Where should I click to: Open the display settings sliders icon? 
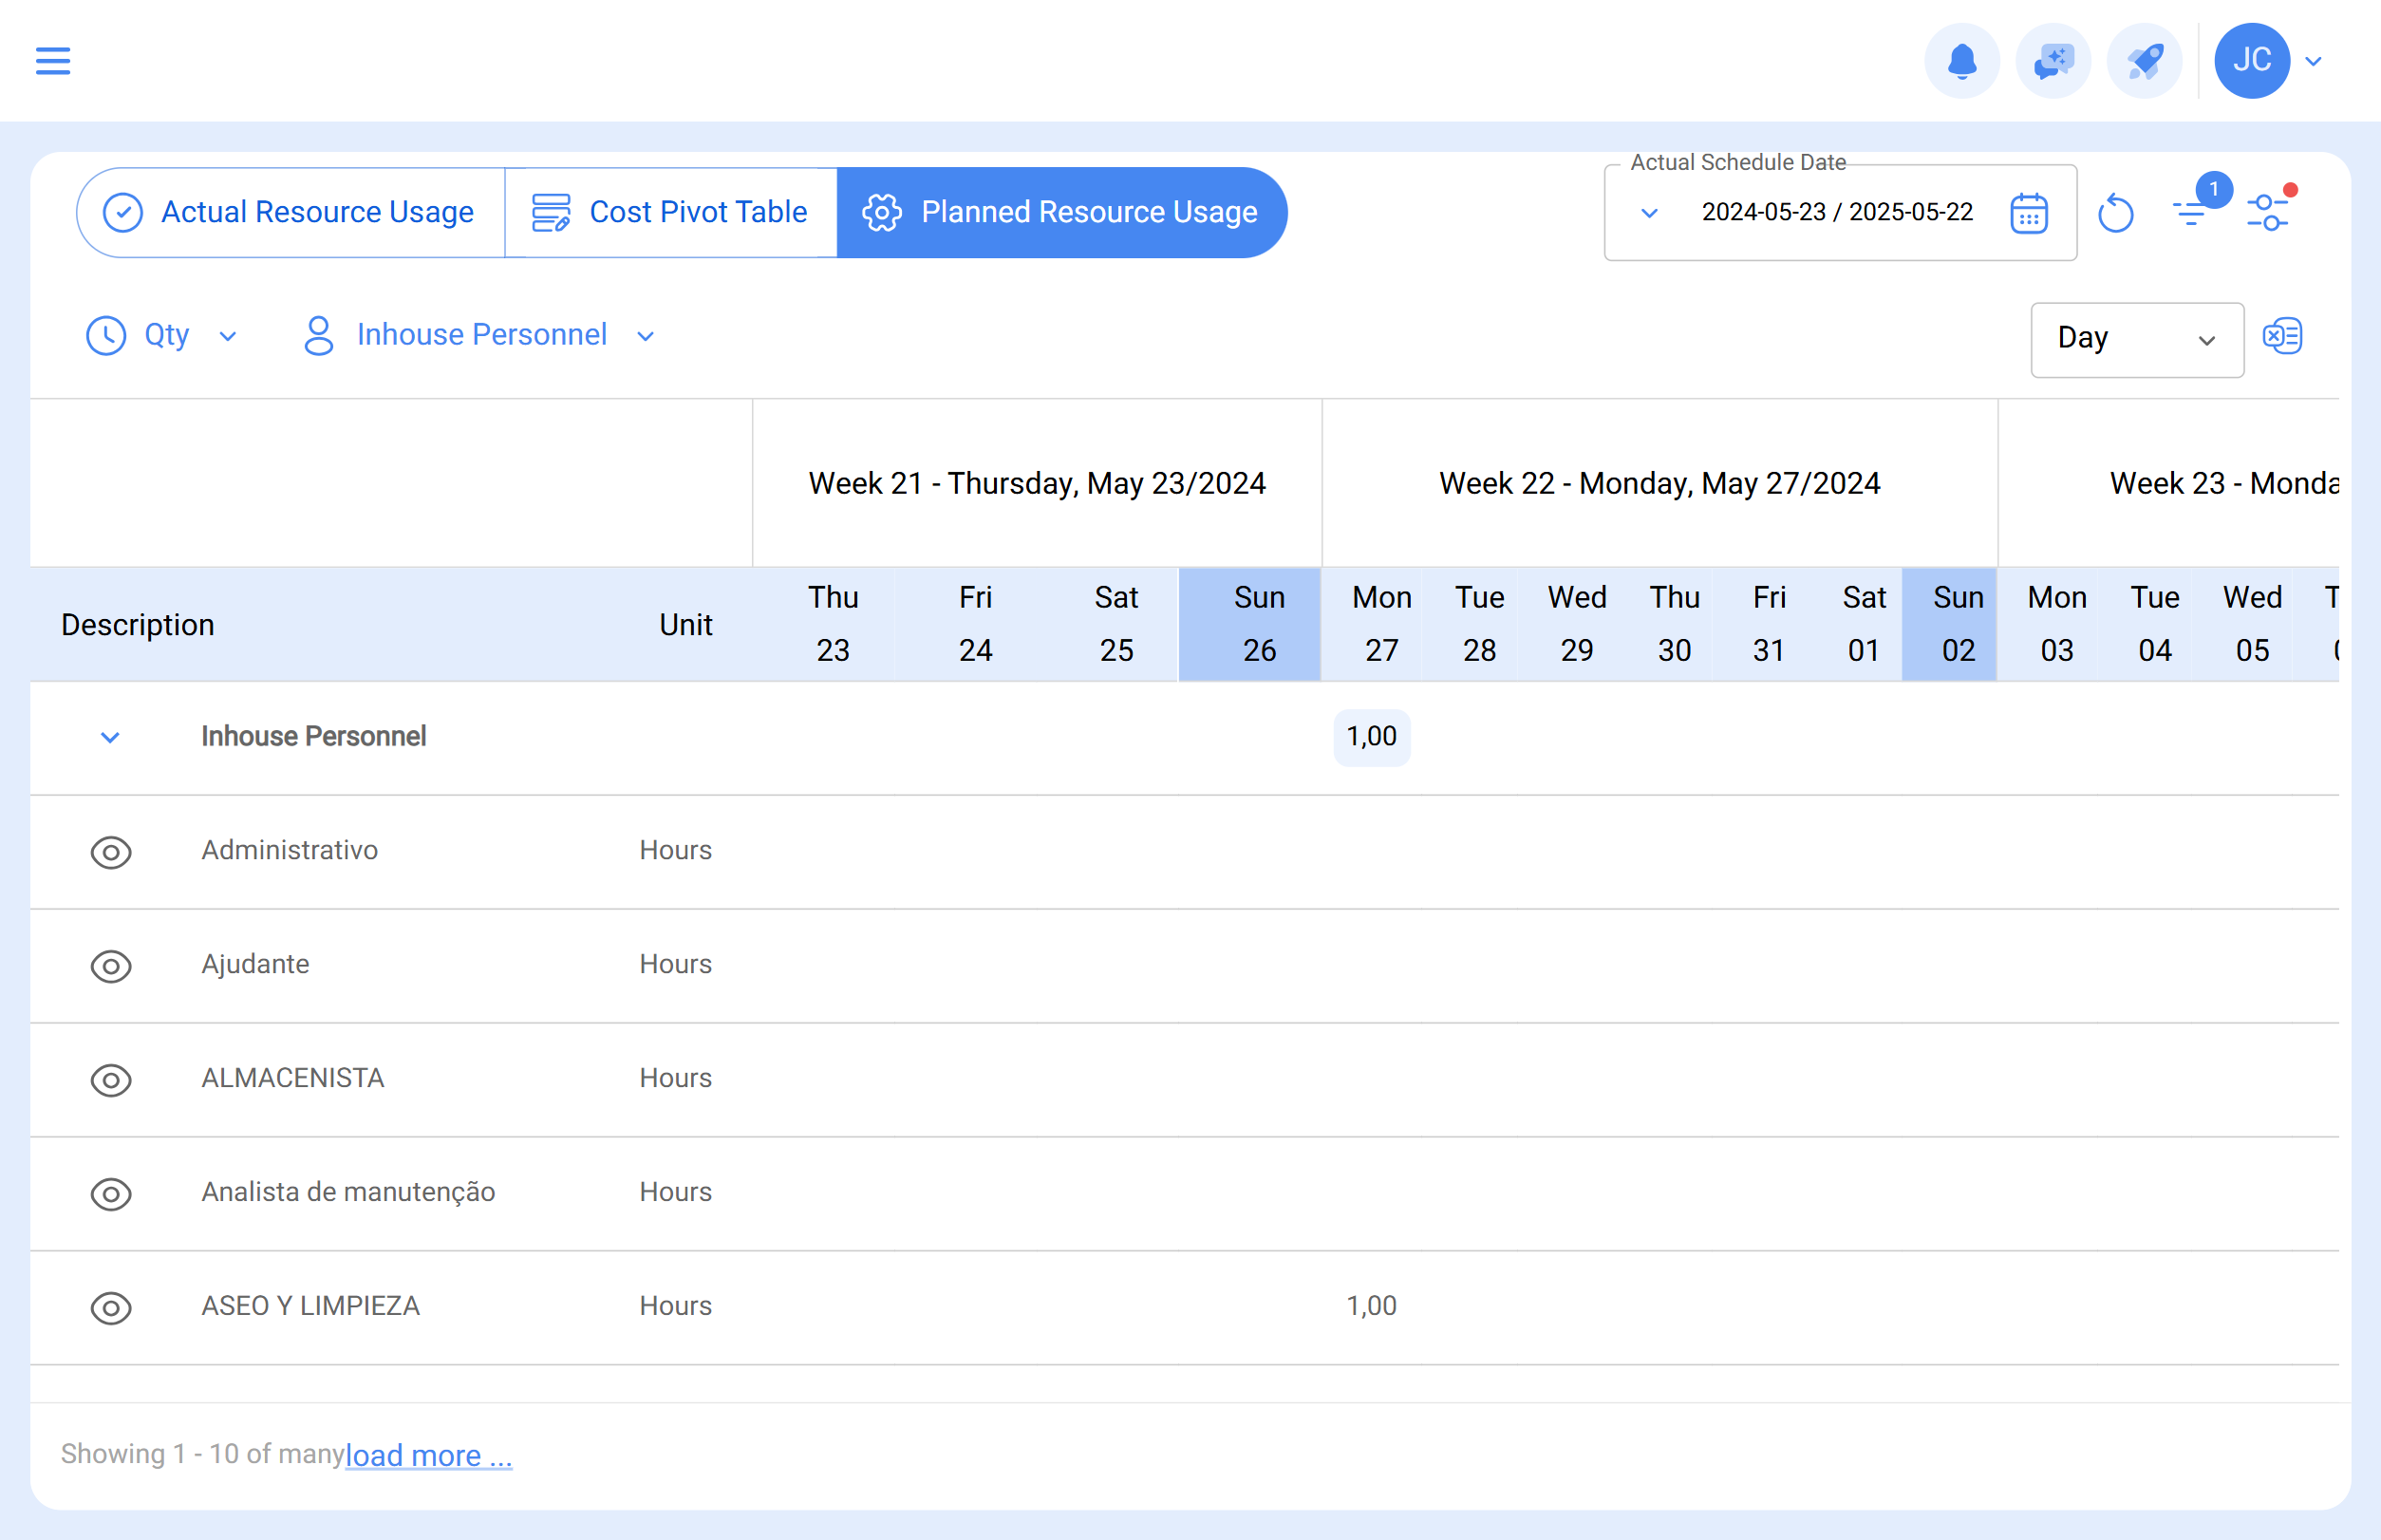click(2267, 213)
